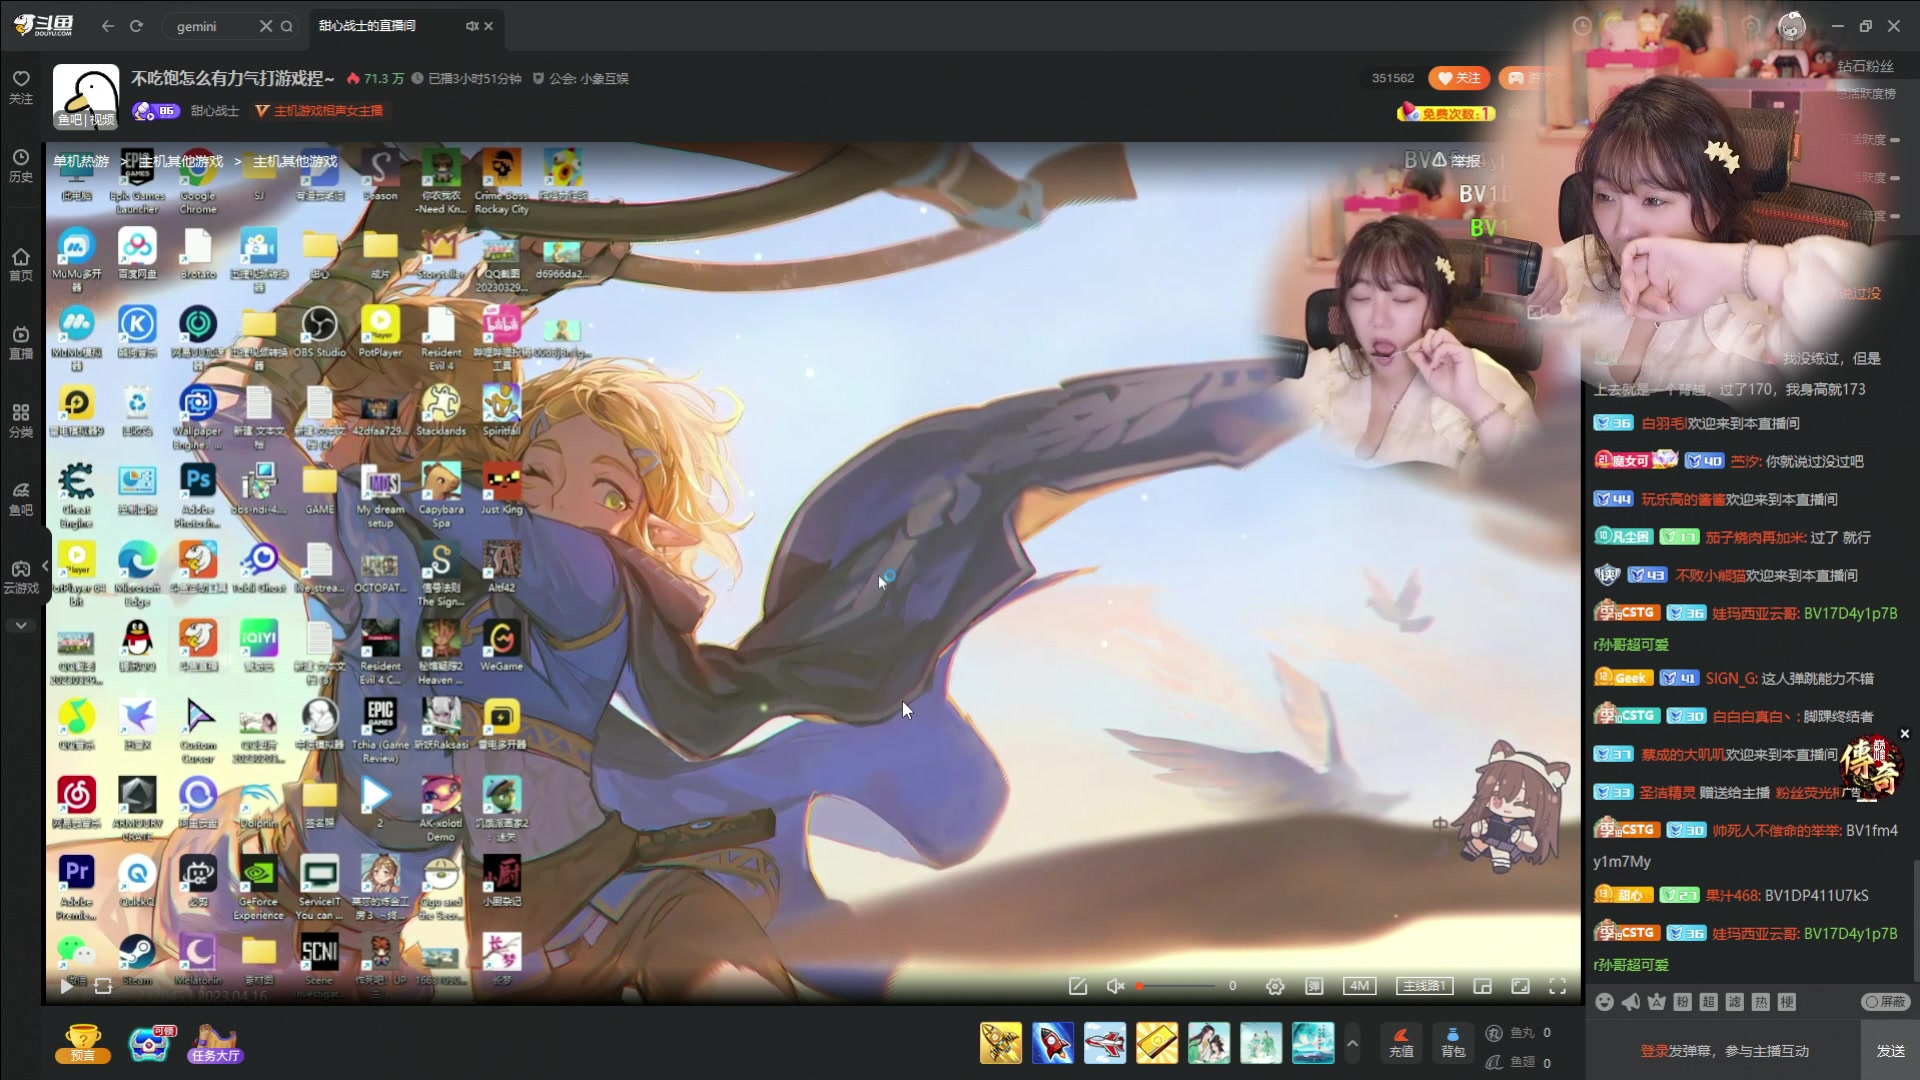Screen dimensions: 1920x1080
Task: Expand more sidebar items with the down chevron
Action: coord(21,625)
